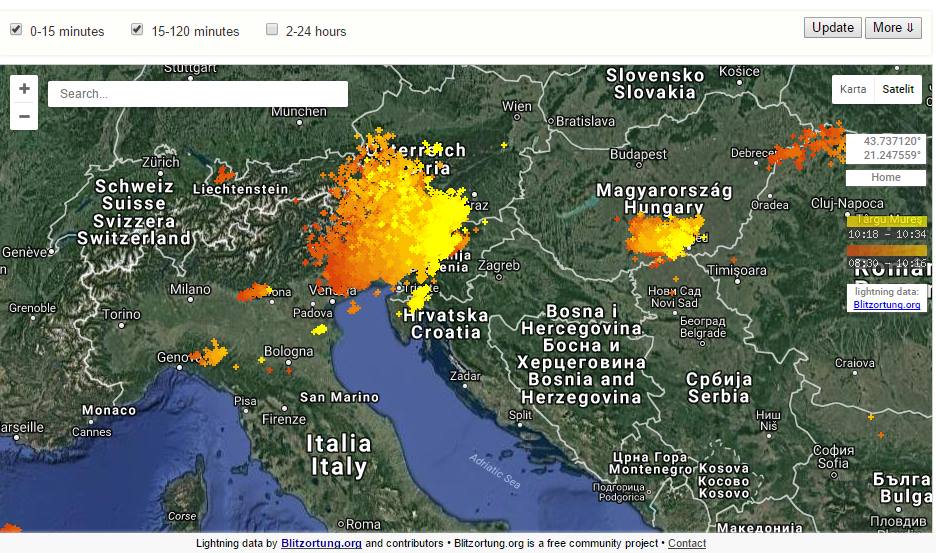This screenshot has width=936, height=553.
Task: Click the orange lightning strikes near Genoa
Action: (x=212, y=353)
